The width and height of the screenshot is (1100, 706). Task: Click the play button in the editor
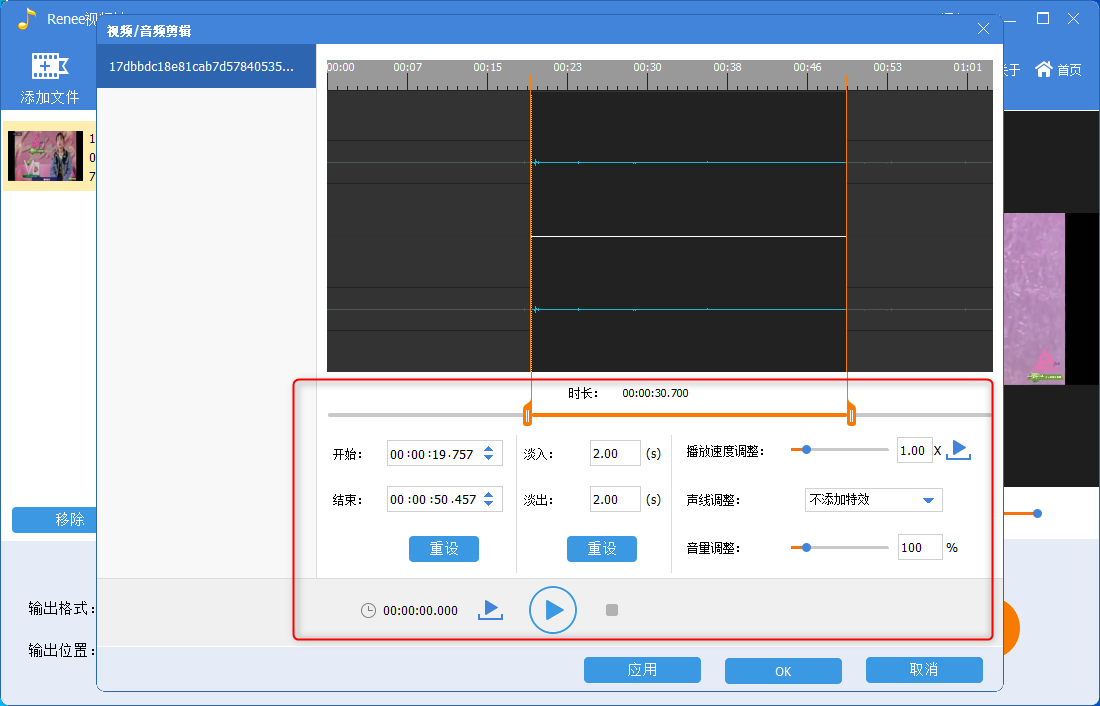tap(553, 610)
